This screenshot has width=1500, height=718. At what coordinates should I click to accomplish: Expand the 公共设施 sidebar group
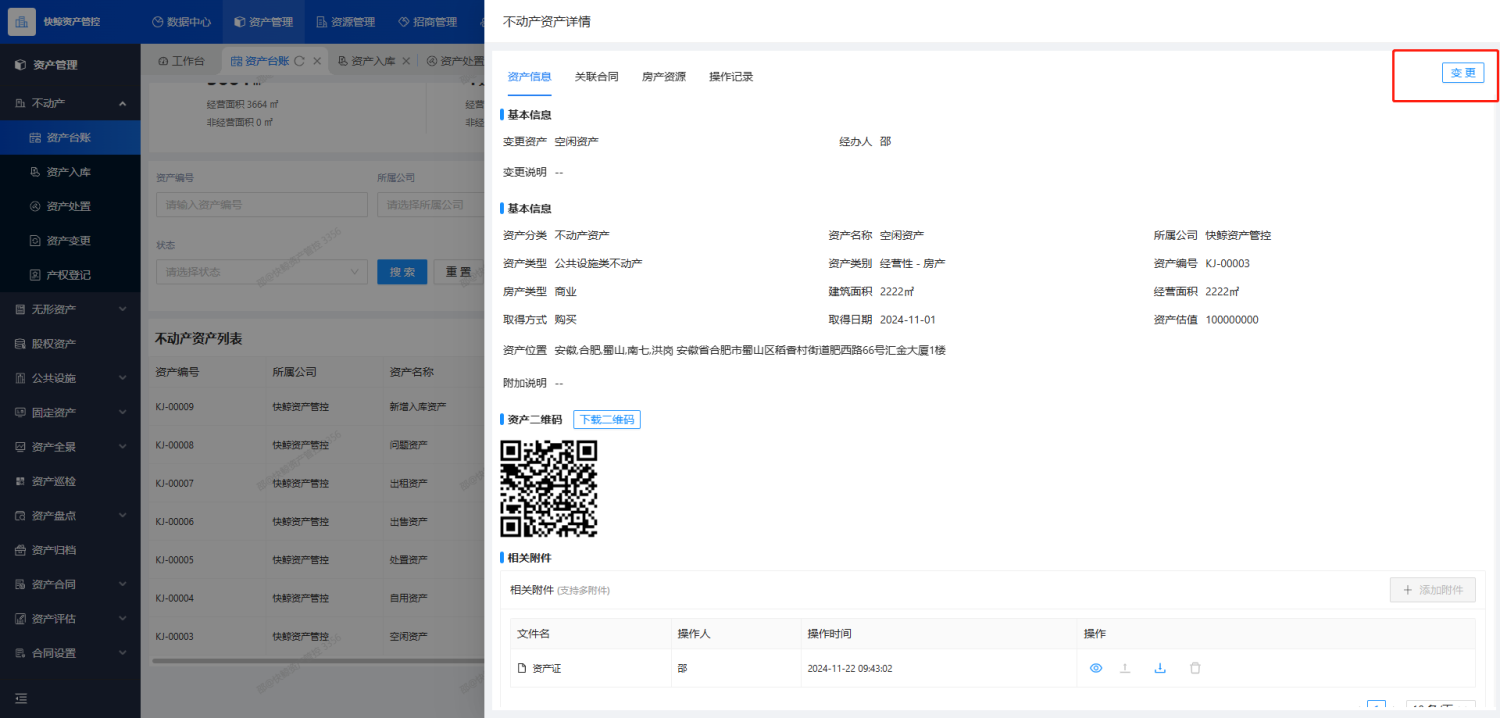(70, 378)
